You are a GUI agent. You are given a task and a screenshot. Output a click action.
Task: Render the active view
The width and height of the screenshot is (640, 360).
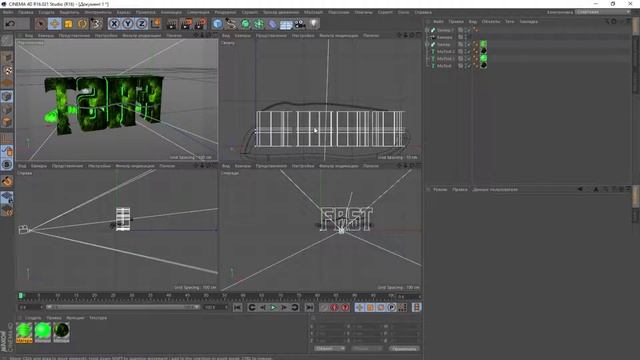172,24
